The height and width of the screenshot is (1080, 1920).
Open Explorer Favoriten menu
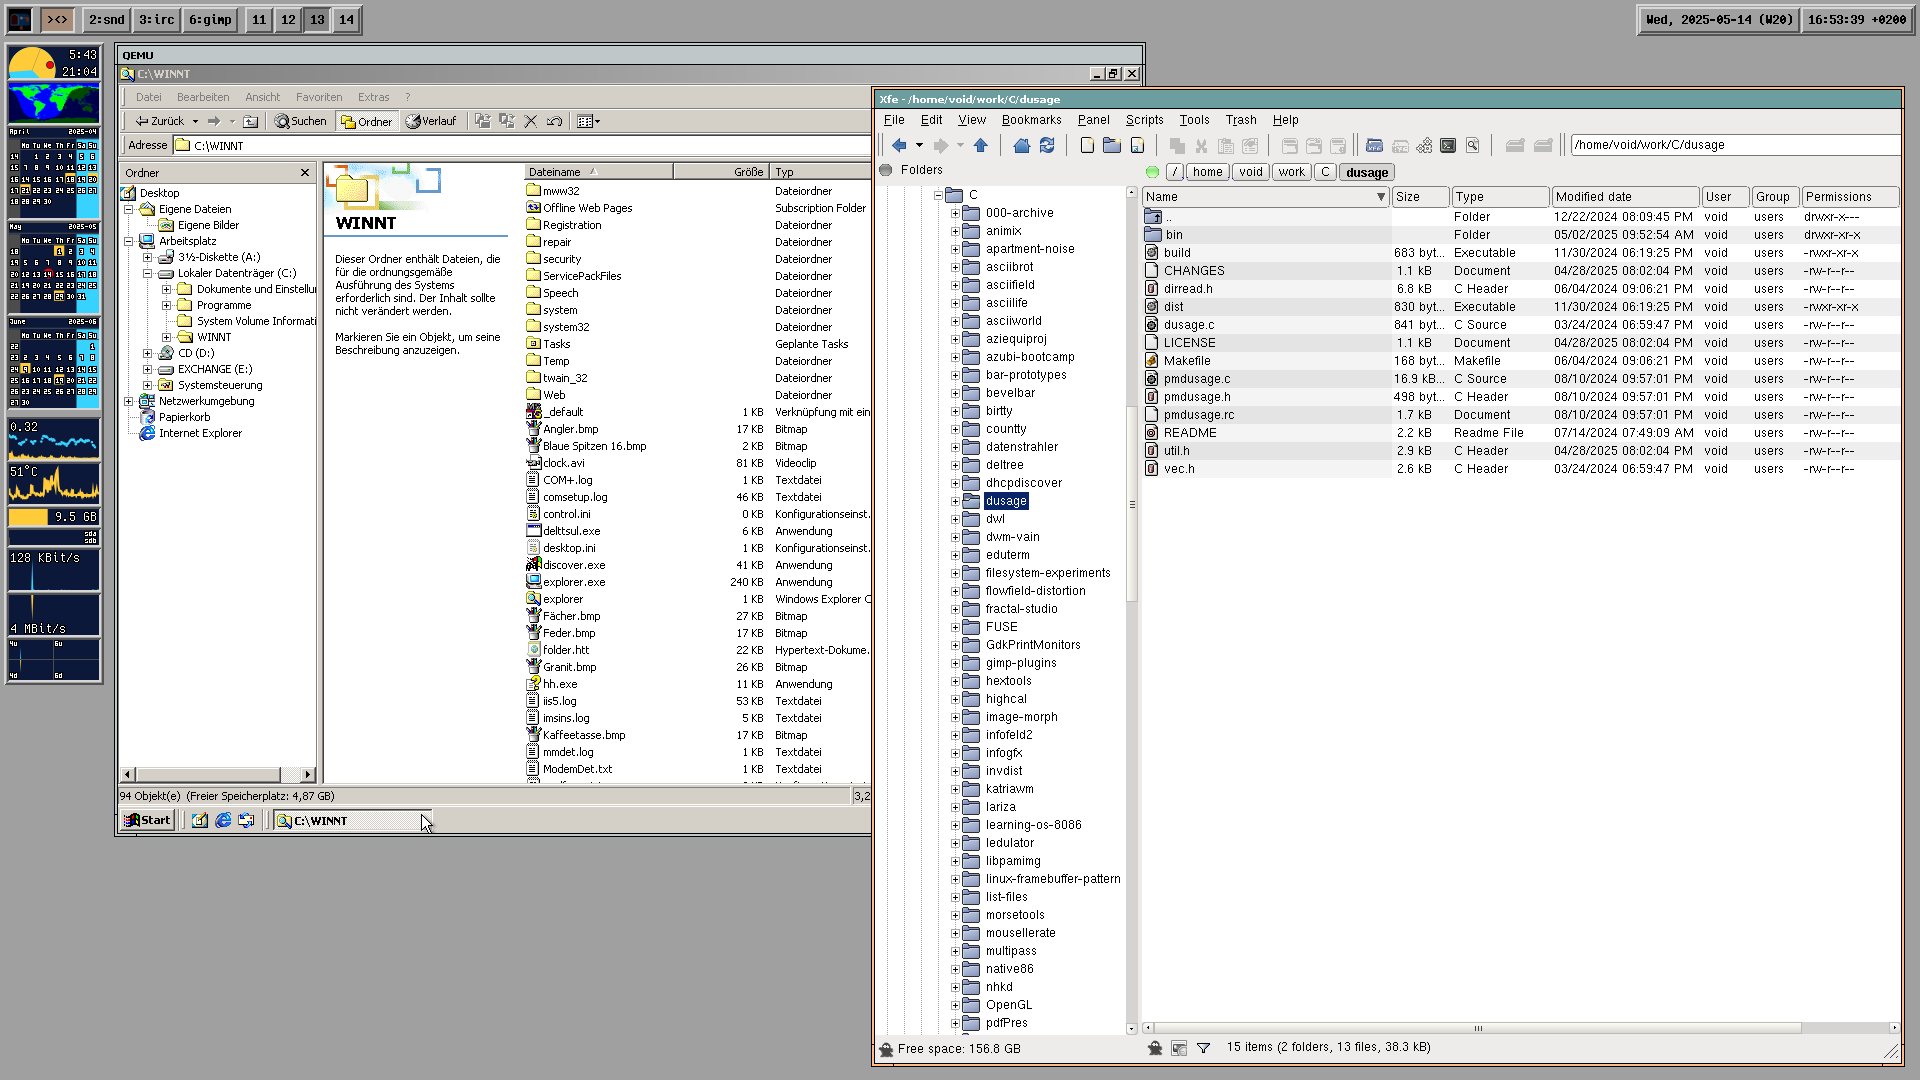[x=319, y=97]
